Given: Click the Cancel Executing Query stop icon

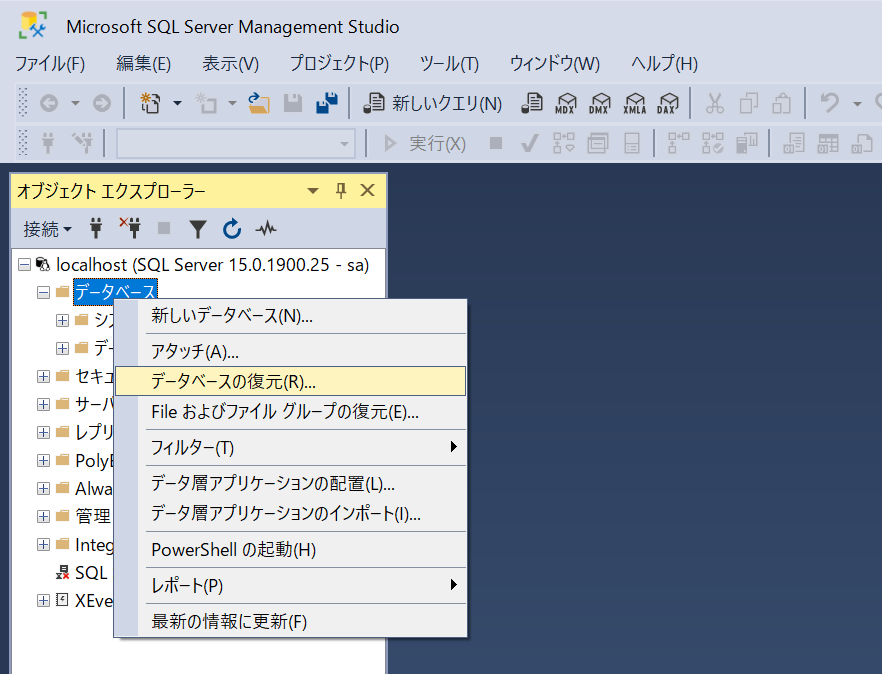Looking at the screenshot, I should [496, 143].
